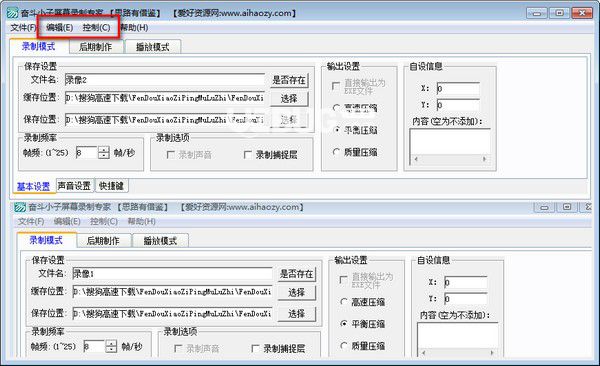Select 高速压缩 radio in the 录像1 window

(344, 302)
